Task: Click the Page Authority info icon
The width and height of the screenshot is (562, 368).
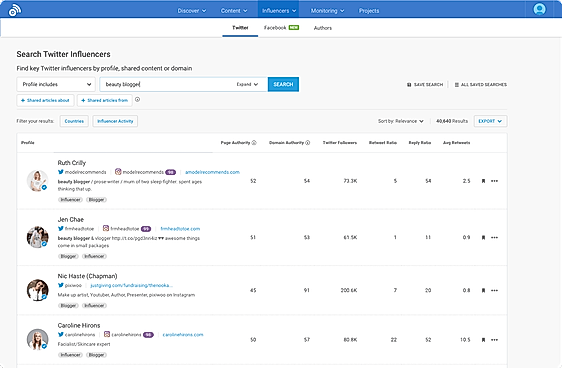Action: click(x=254, y=143)
